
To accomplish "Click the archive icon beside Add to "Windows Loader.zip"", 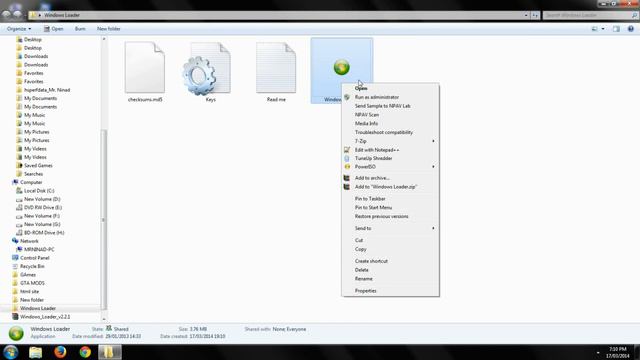I will [x=347, y=187].
